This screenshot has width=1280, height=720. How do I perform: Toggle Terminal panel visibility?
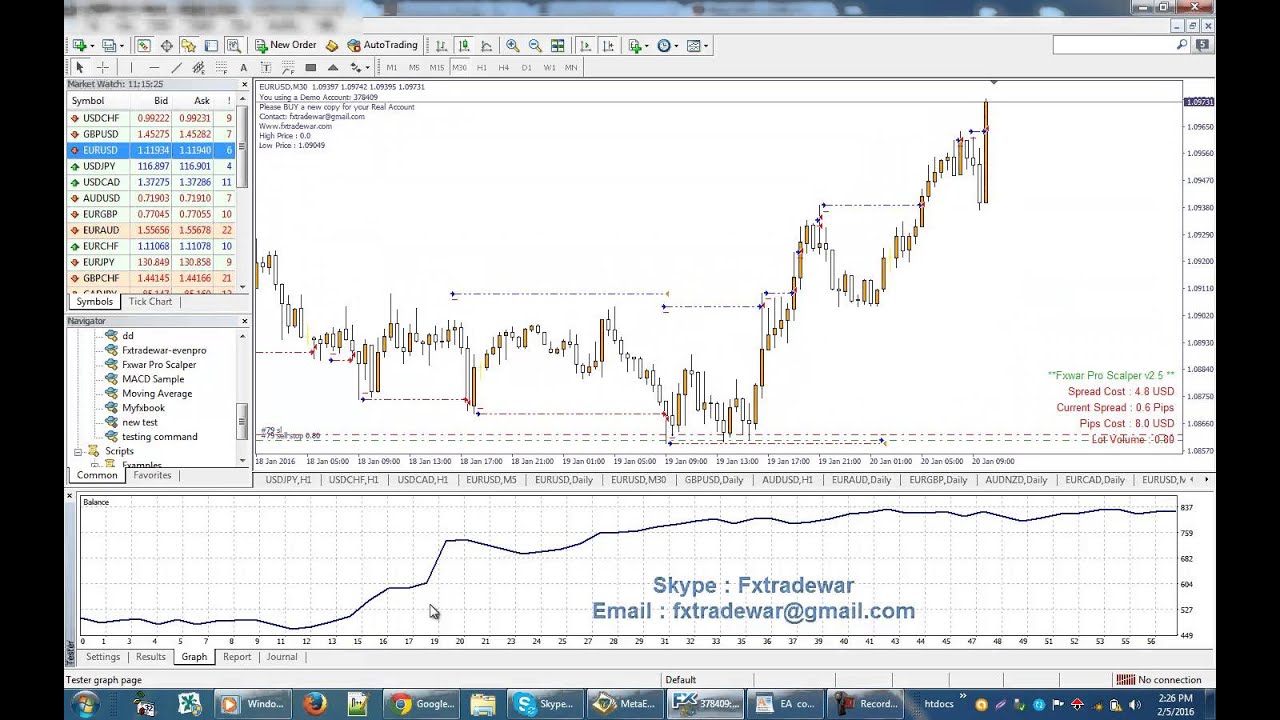tap(211, 45)
